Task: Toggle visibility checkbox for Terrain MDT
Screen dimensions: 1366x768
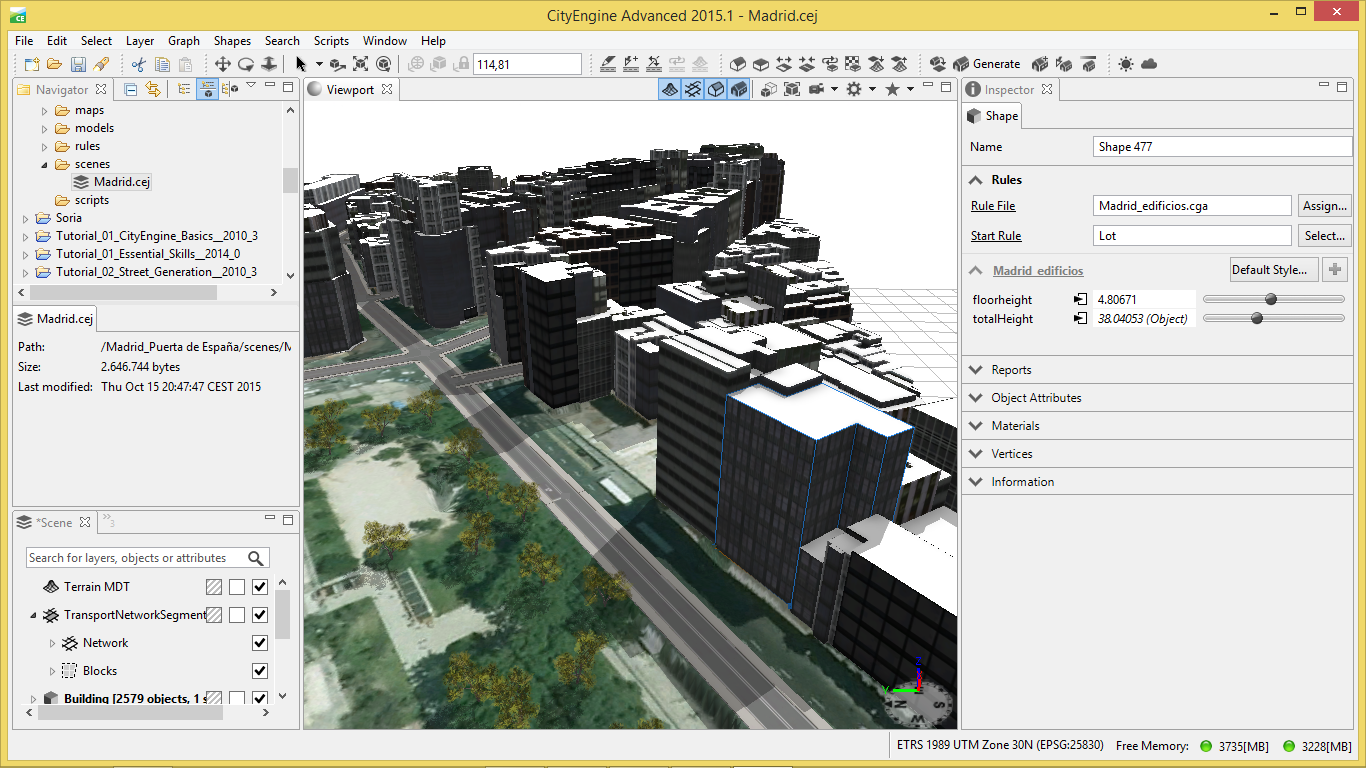Action: point(260,587)
